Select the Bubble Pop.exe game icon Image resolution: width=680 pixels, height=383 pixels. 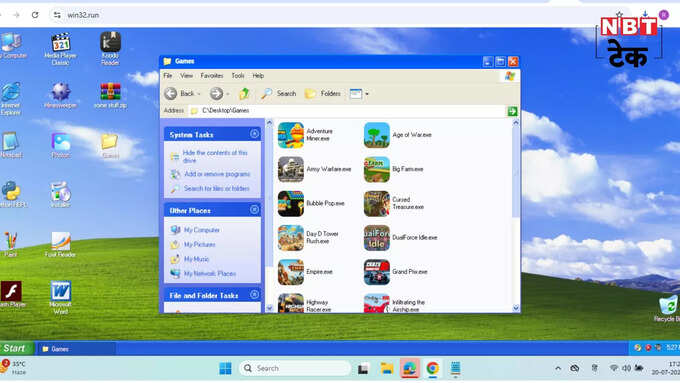[x=291, y=203]
